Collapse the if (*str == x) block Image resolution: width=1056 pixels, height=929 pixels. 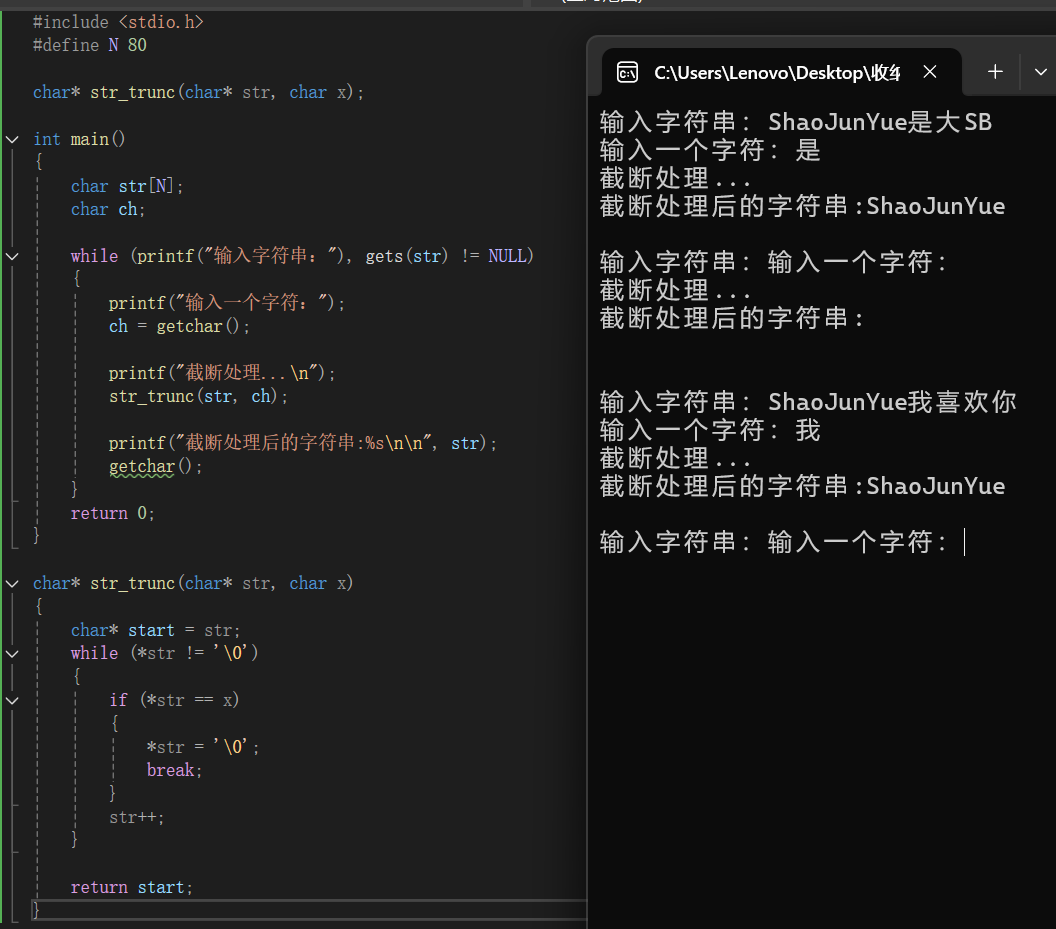point(12,701)
